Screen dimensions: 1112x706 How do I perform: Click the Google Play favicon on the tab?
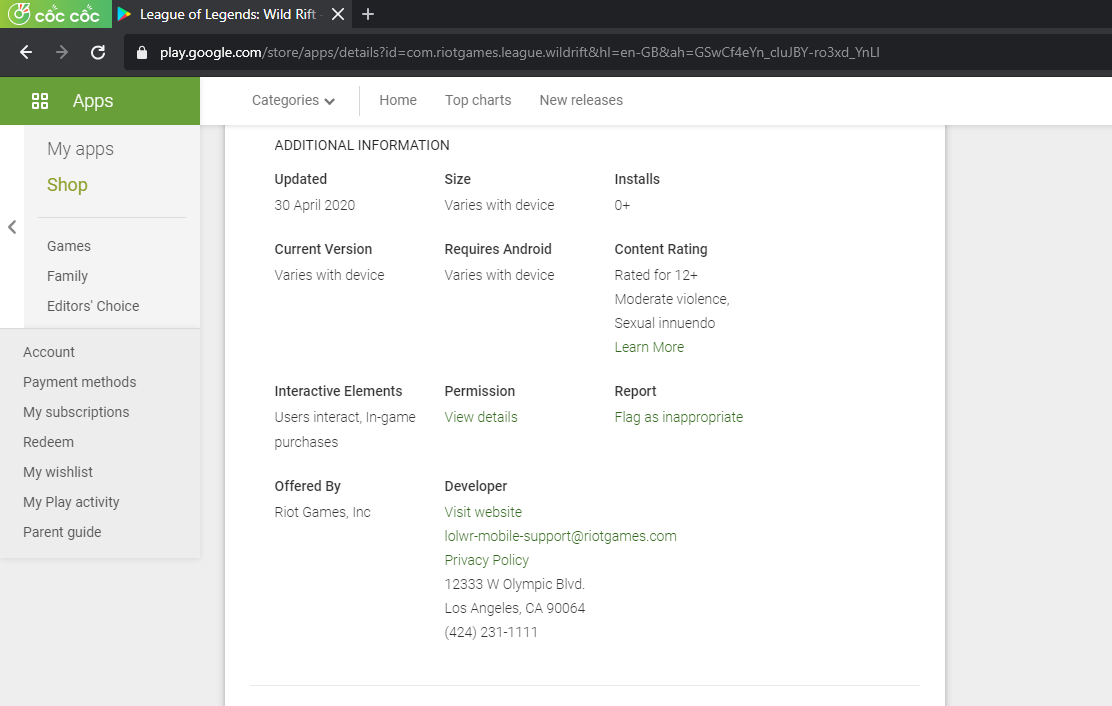tap(124, 13)
